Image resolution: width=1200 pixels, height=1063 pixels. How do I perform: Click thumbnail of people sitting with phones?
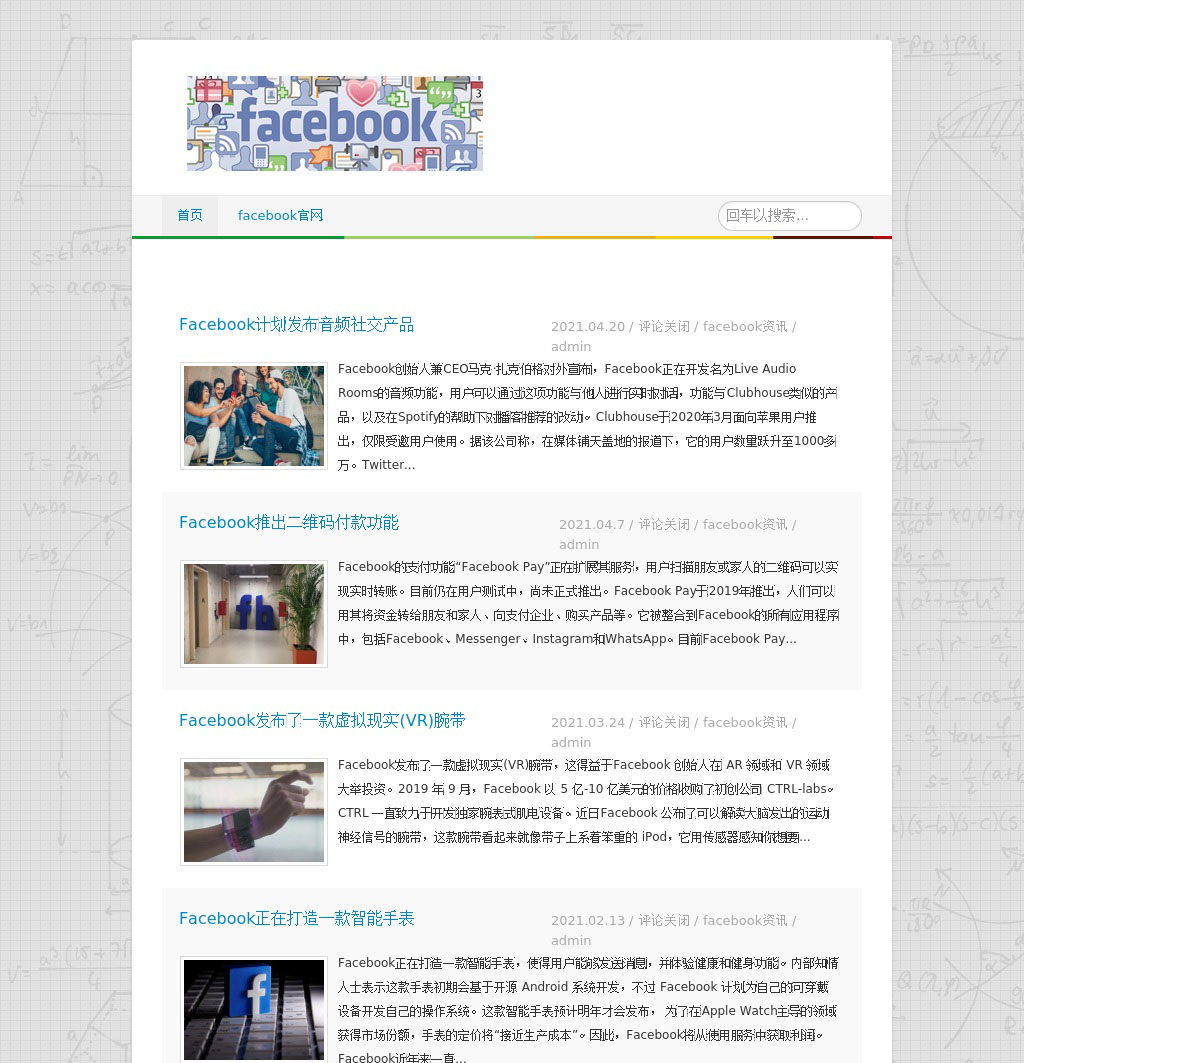click(x=254, y=416)
